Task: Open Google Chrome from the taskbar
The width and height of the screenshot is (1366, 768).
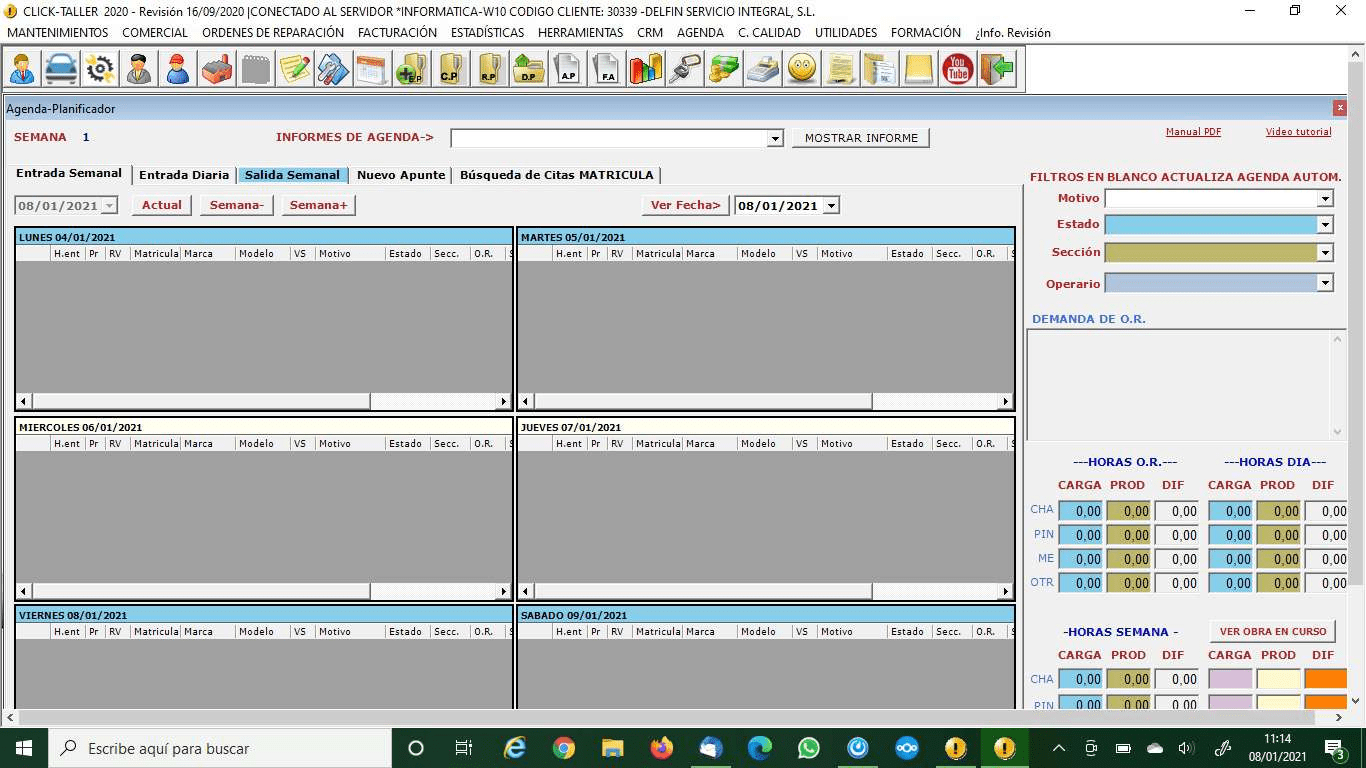Action: (564, 748)
